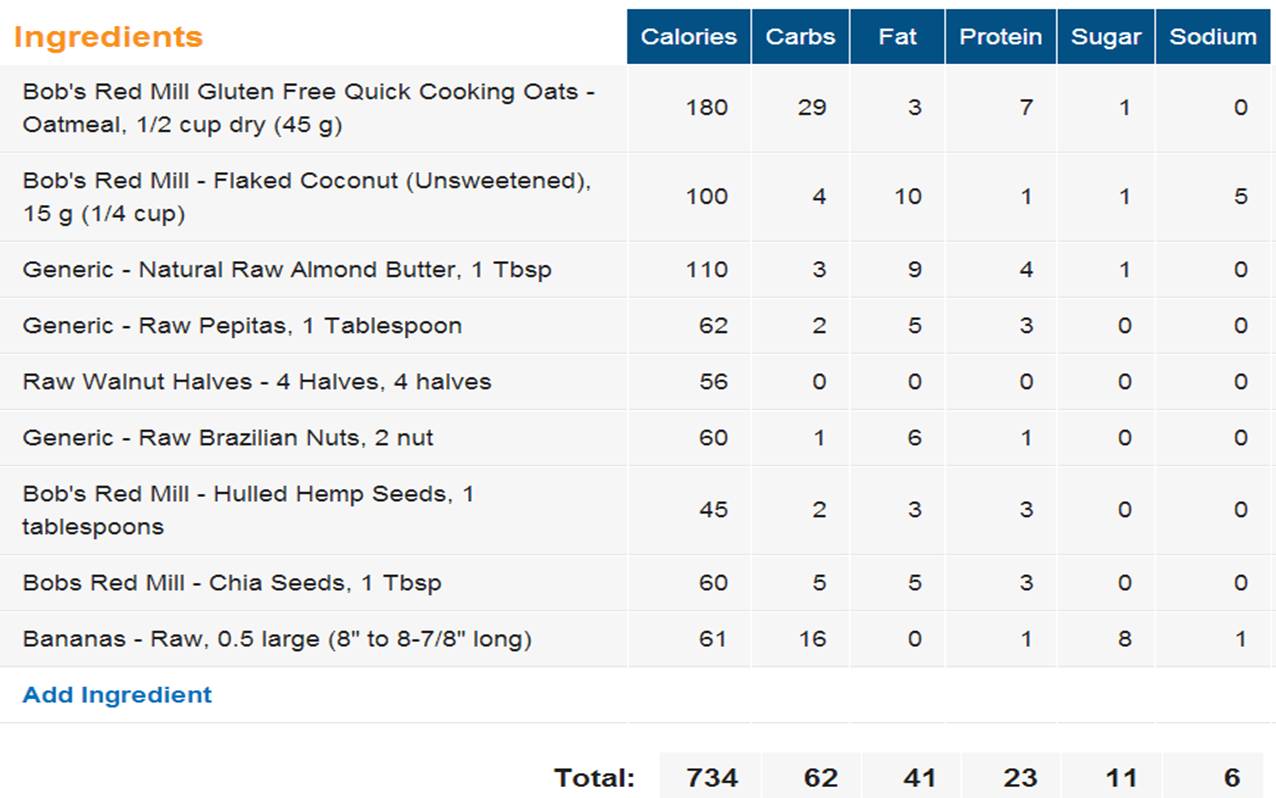Click the Raw Walnut Halves ingredient
The width and height of the screenshot is (1276, 798).
(257, 382)
